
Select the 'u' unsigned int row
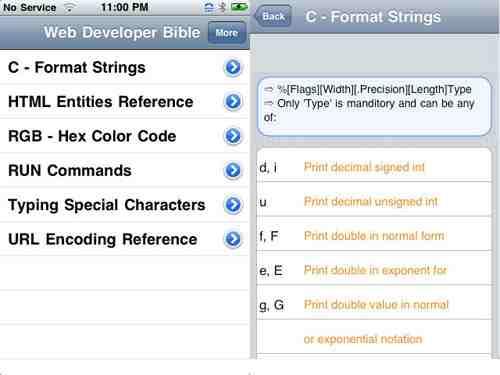click(x=374, y=199)
